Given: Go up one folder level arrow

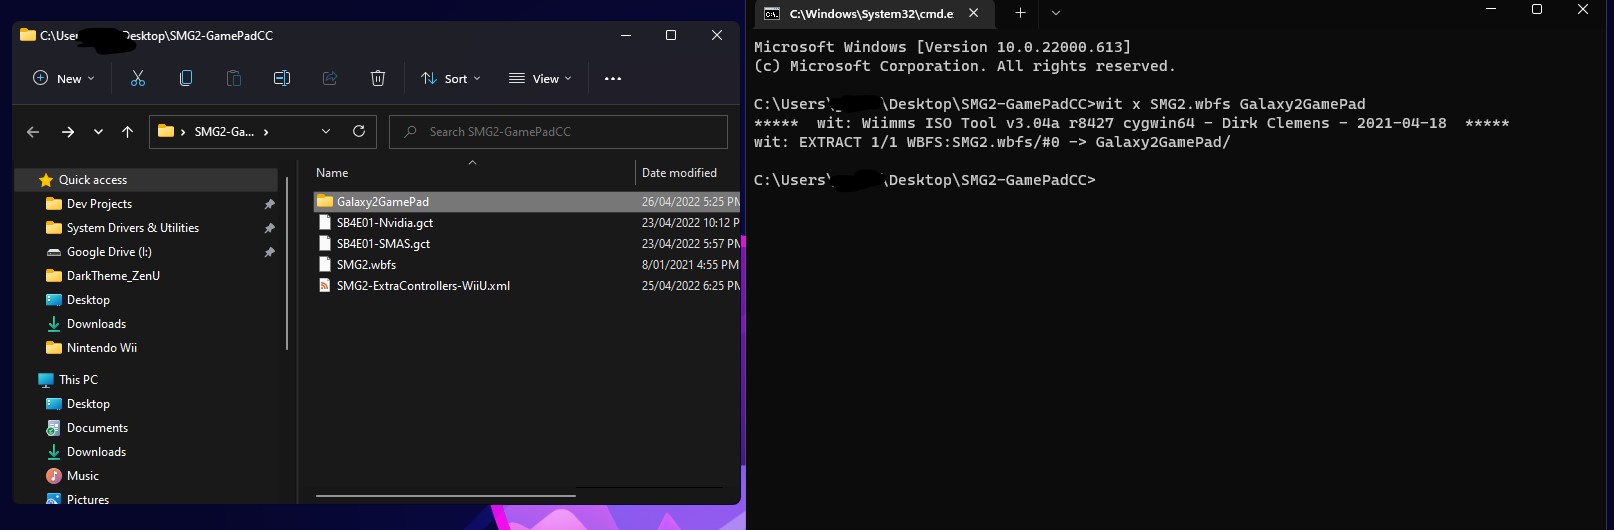Looking at the screenshot, I should tap(127, 132).
